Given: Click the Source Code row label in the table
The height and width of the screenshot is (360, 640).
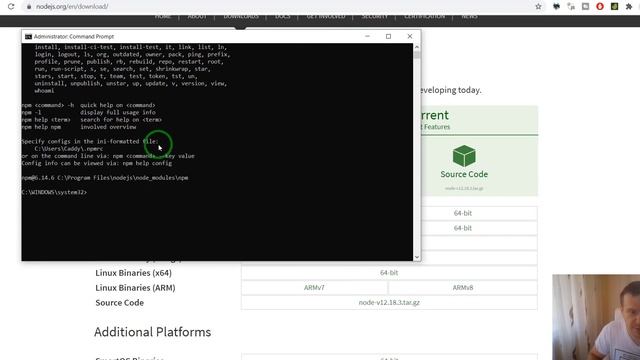Looking at the screenshot, I should (x=120, y=303).
